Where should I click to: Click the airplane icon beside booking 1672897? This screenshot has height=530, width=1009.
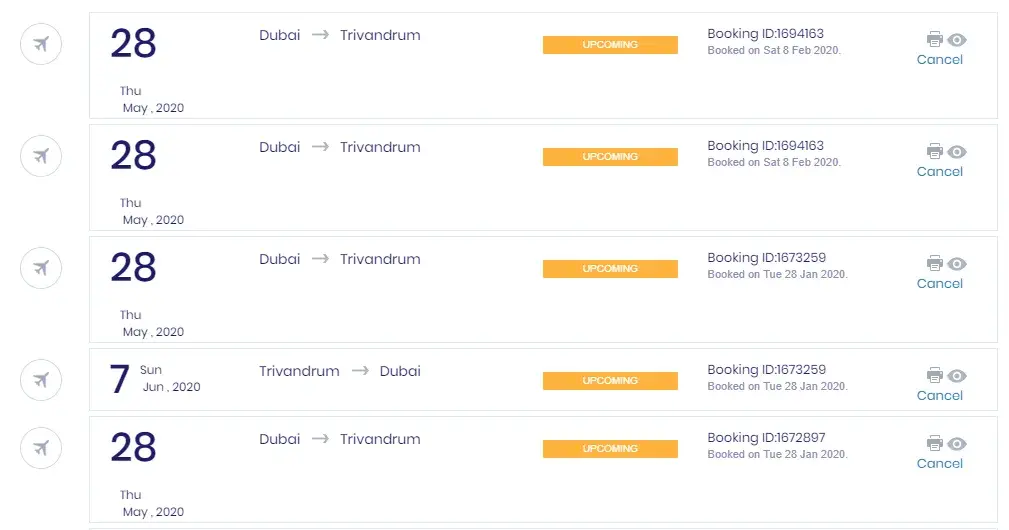[x=41, y=447]
